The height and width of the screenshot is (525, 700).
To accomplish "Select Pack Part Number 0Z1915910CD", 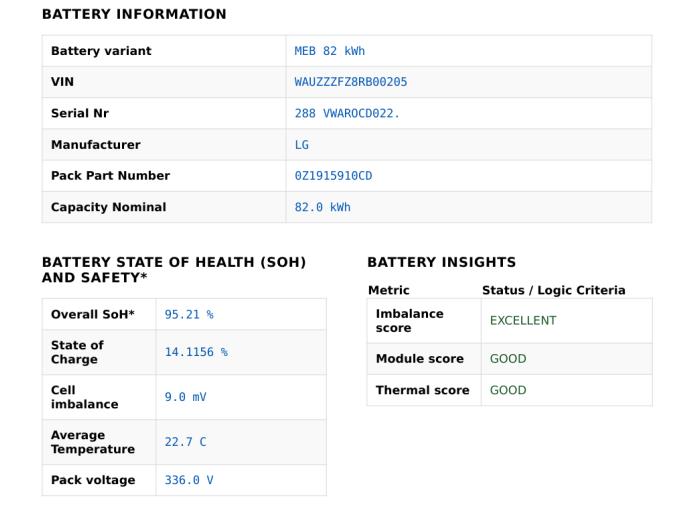I will (333, 176).
